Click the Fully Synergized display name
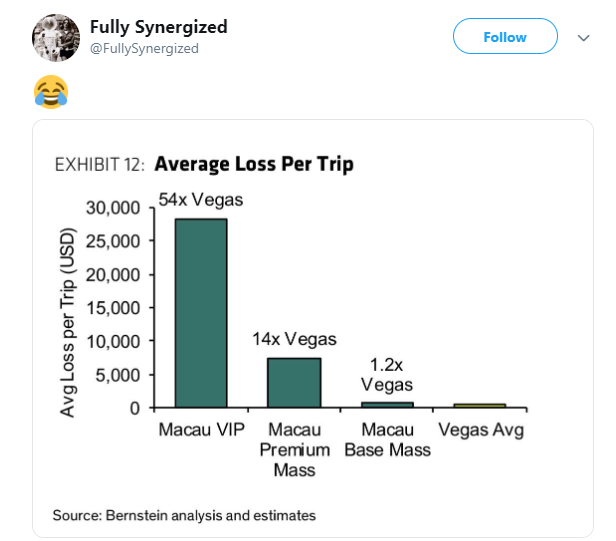This screenshot has height=541, width=616. pos(159,27)
